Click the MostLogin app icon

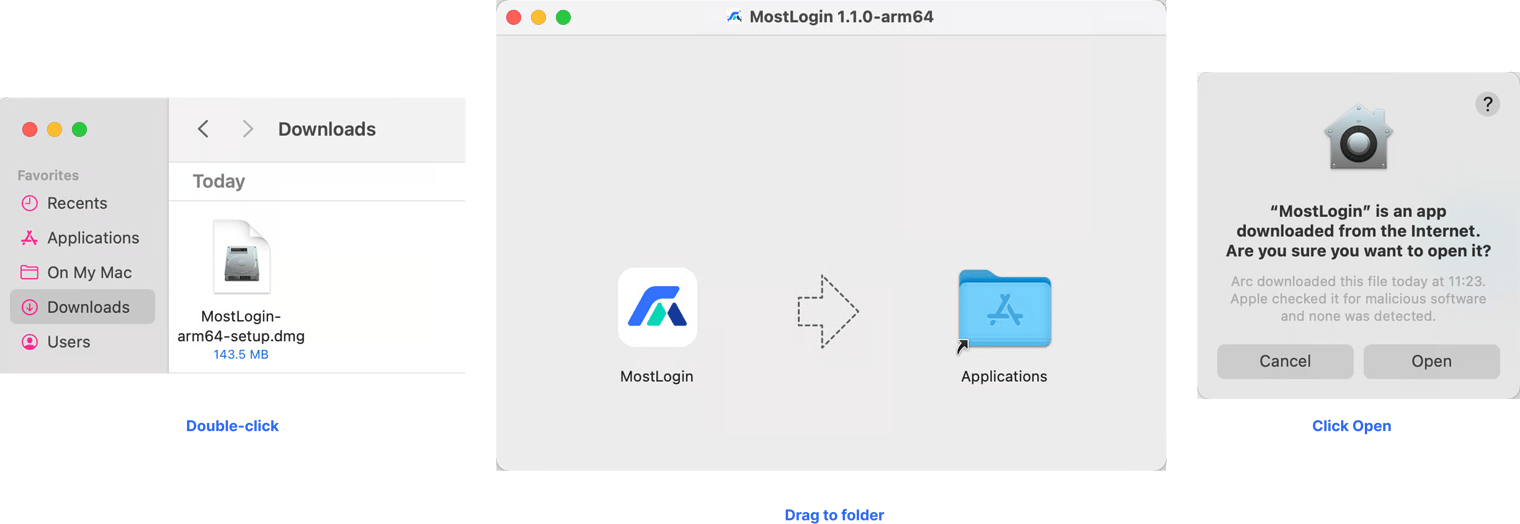(657, 307)
